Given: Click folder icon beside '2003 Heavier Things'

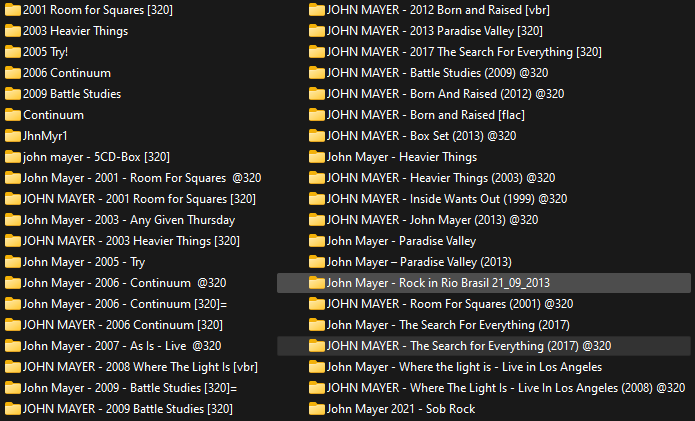Looking at the screenshot, I should point(12,31).
